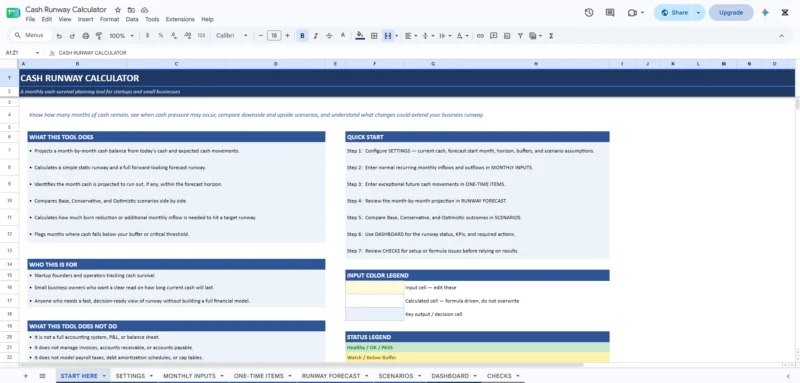Image resolution: width=800 pixels, height=383 pixels.
Task: Click the Share button
Action: 673,13
